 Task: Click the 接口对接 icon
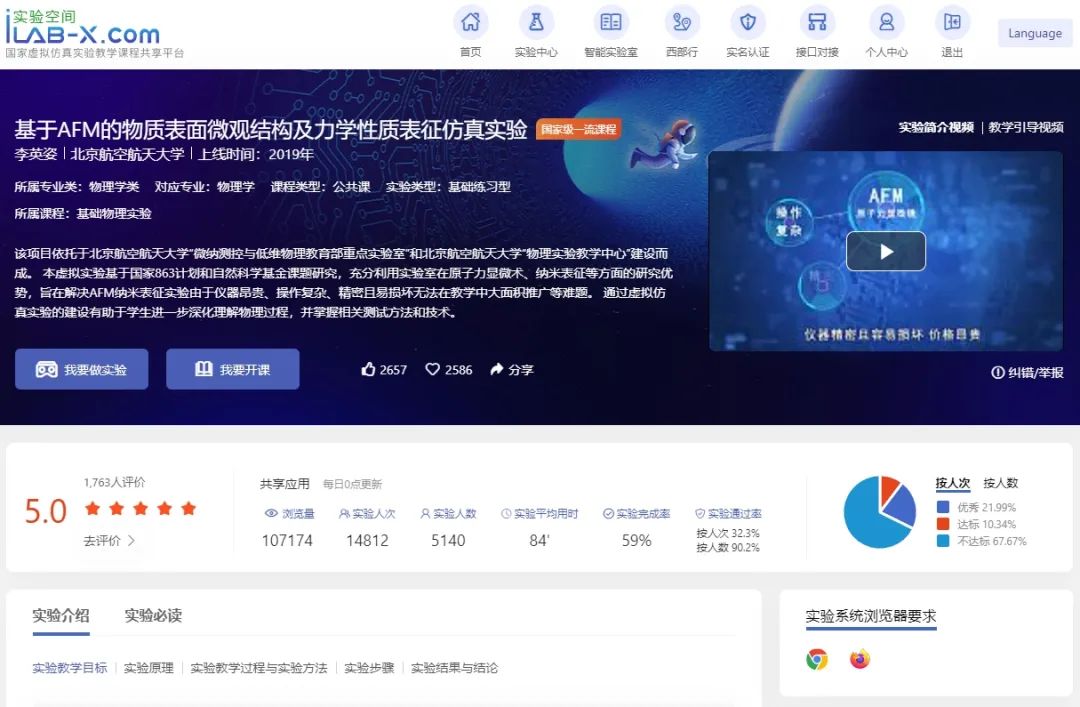tap(817, 22)
